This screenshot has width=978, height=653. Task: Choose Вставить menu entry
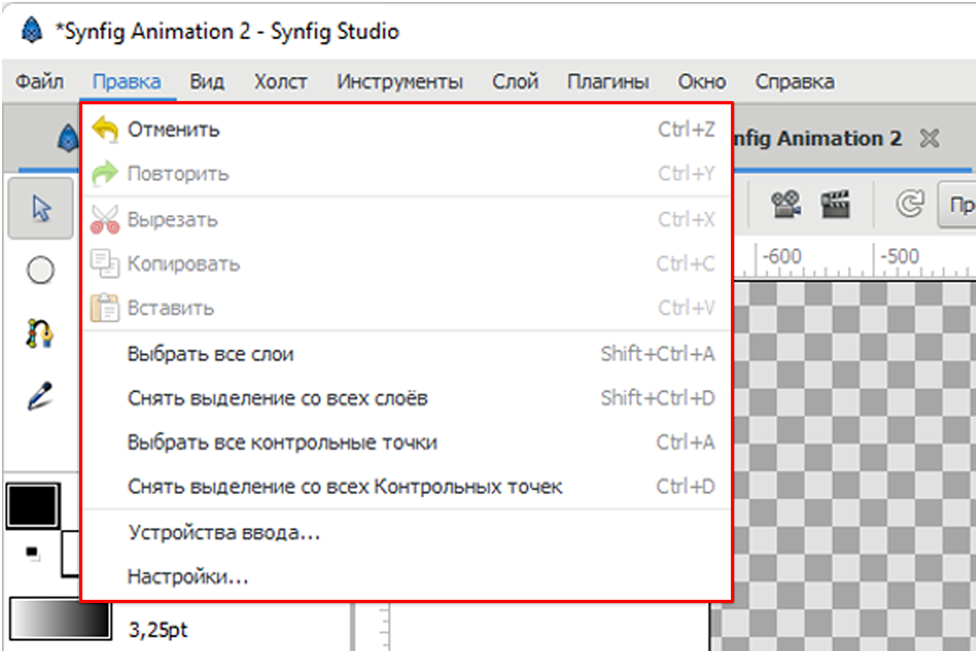407,308
